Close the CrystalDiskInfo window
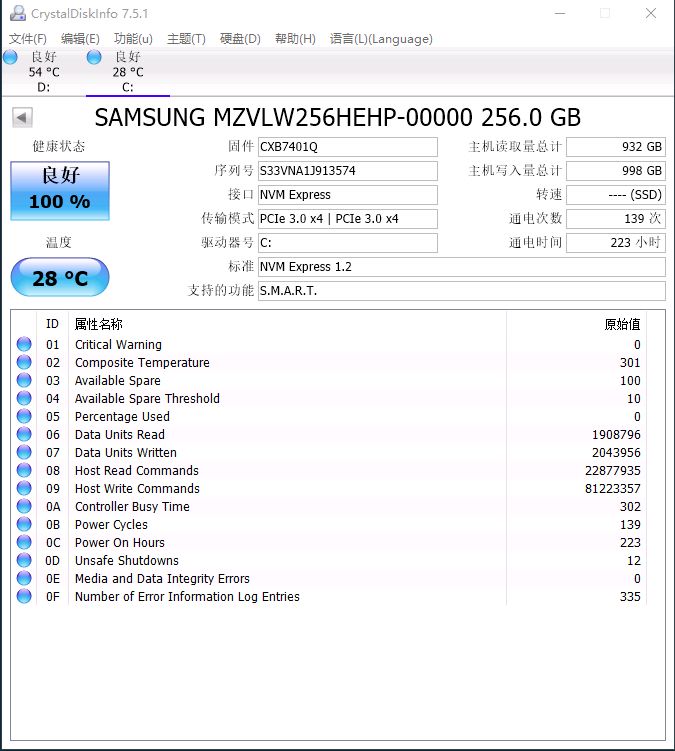 point(651,13)
